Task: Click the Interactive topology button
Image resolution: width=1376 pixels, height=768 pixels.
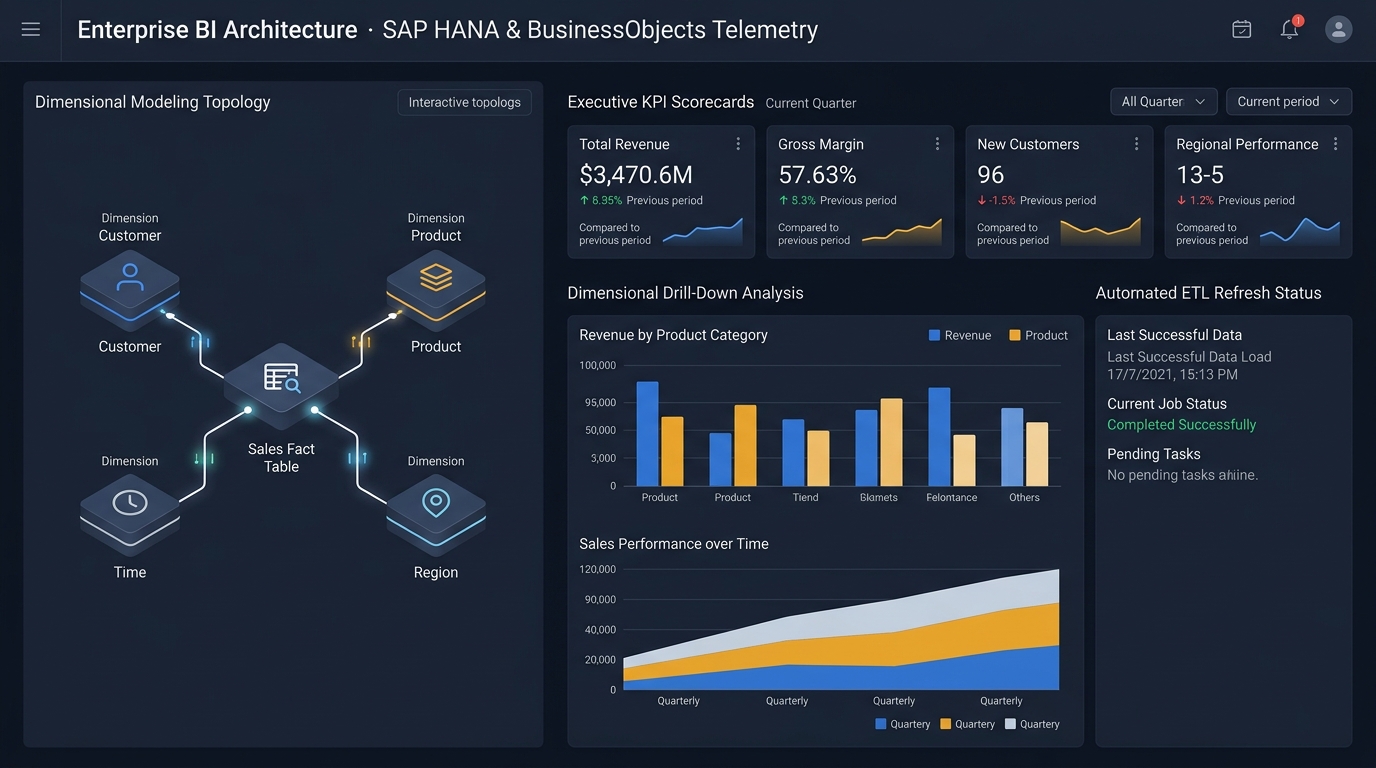Action: click(x=464, y=102)
